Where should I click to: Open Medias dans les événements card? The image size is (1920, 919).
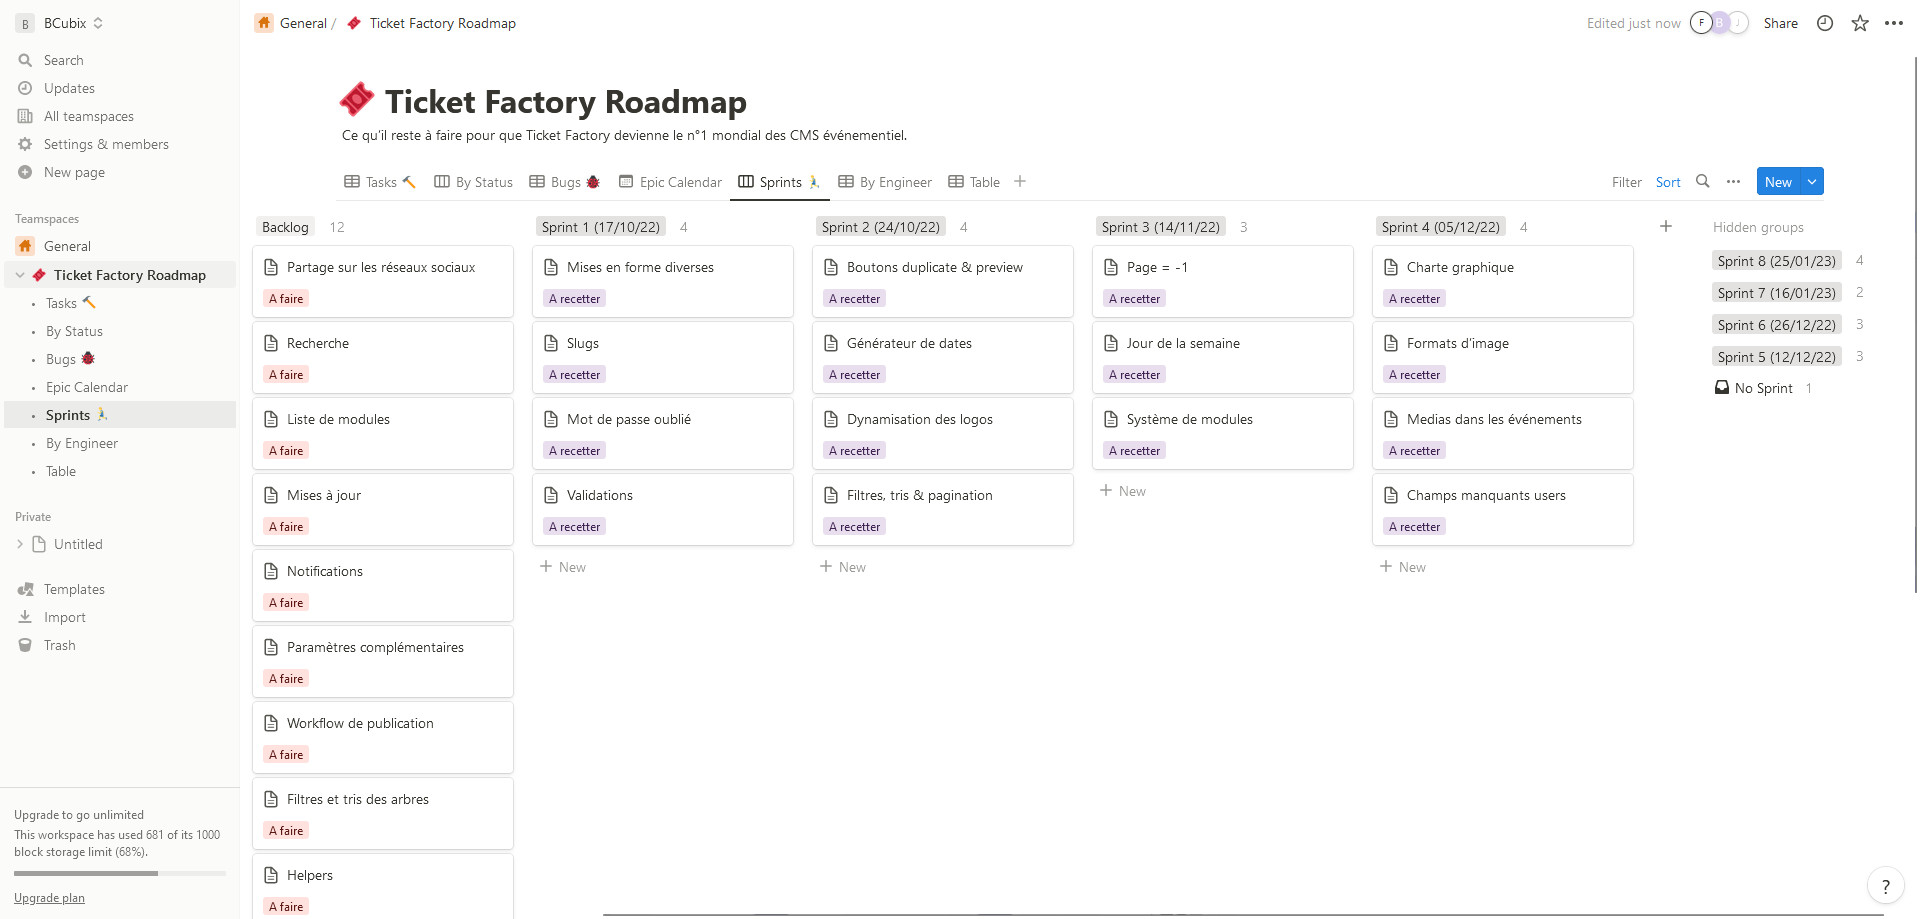click(1503, 433)
